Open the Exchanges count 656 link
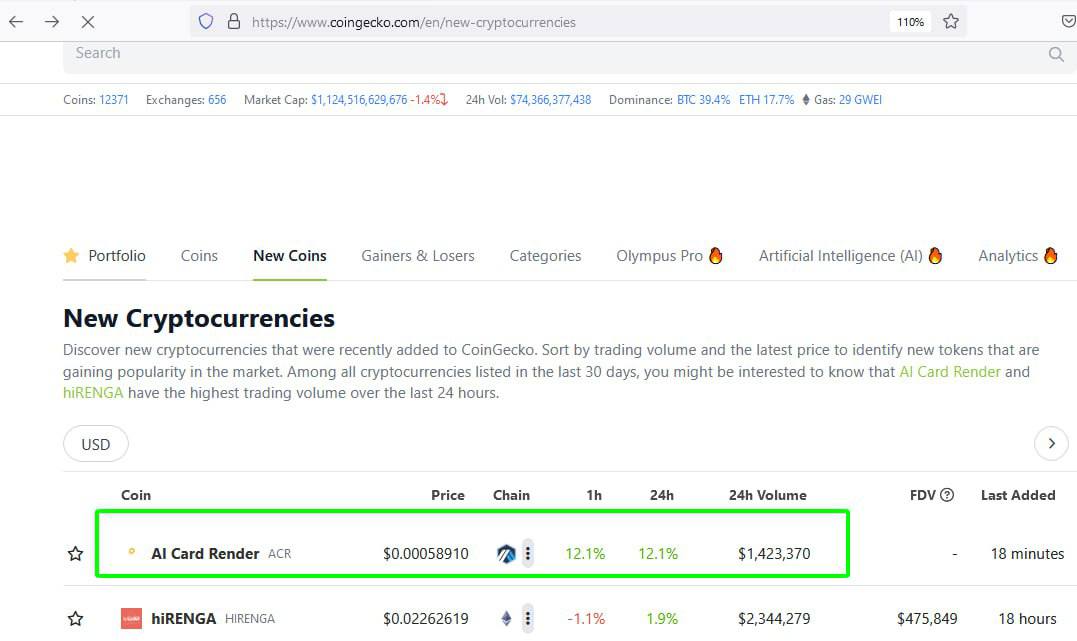 click(x=217, y=100)
